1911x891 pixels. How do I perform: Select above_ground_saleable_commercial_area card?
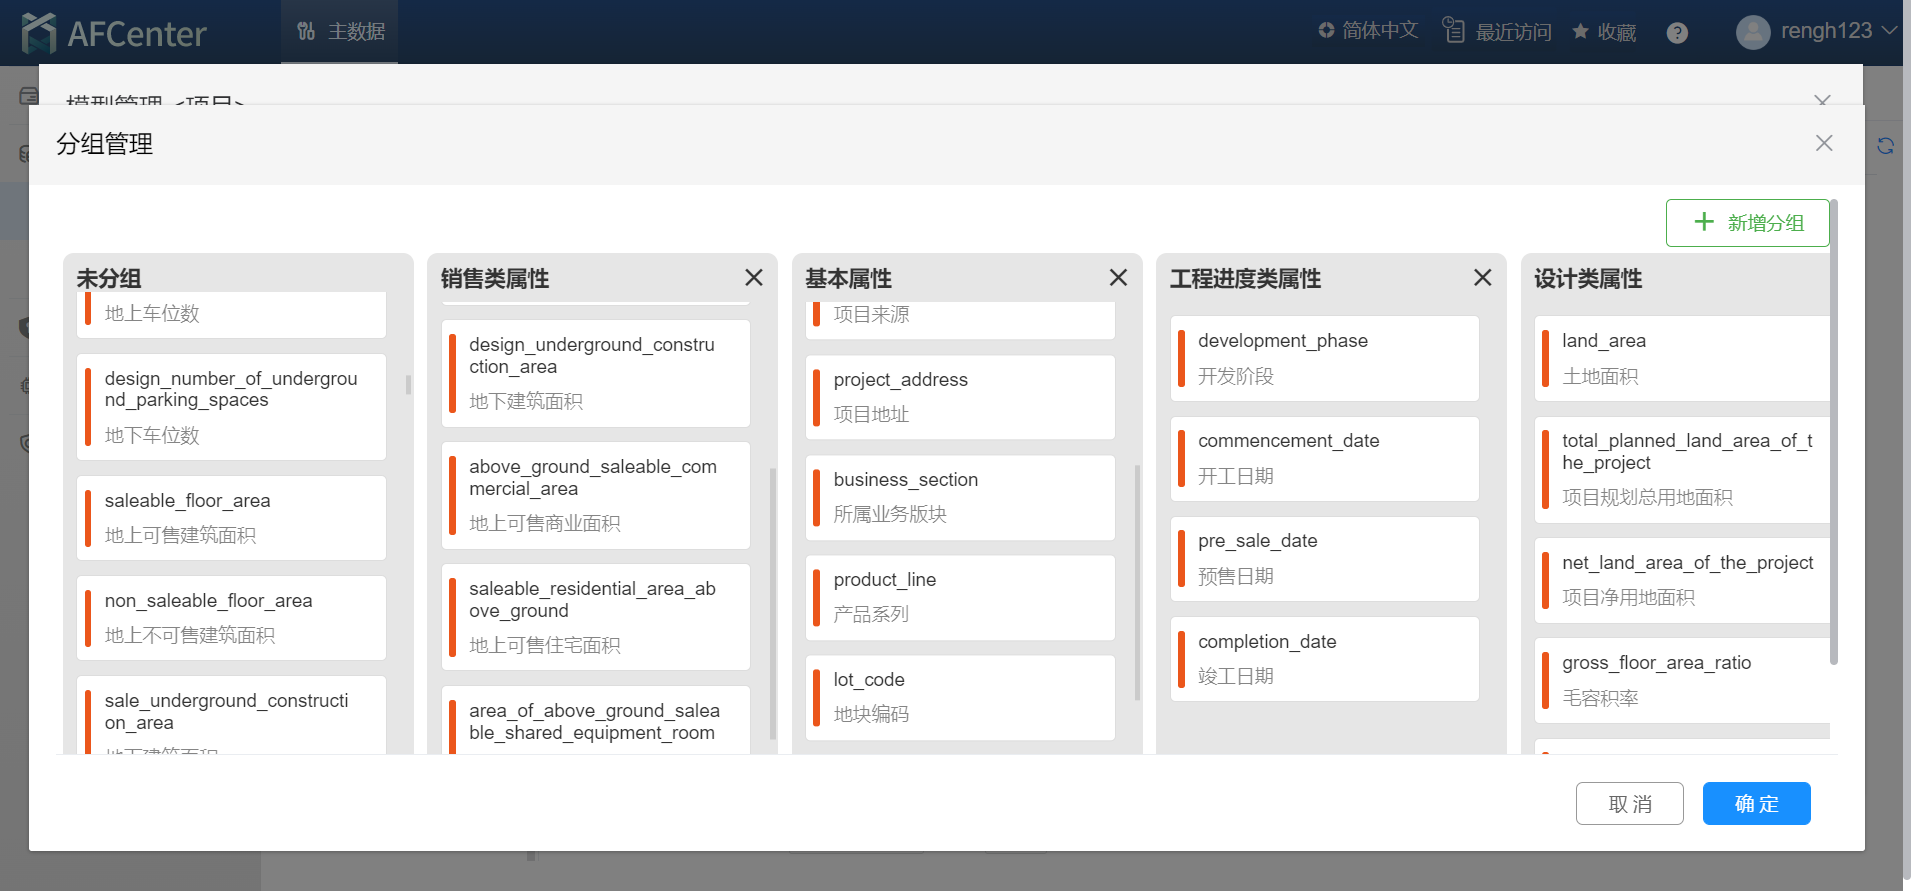point(595,495)
